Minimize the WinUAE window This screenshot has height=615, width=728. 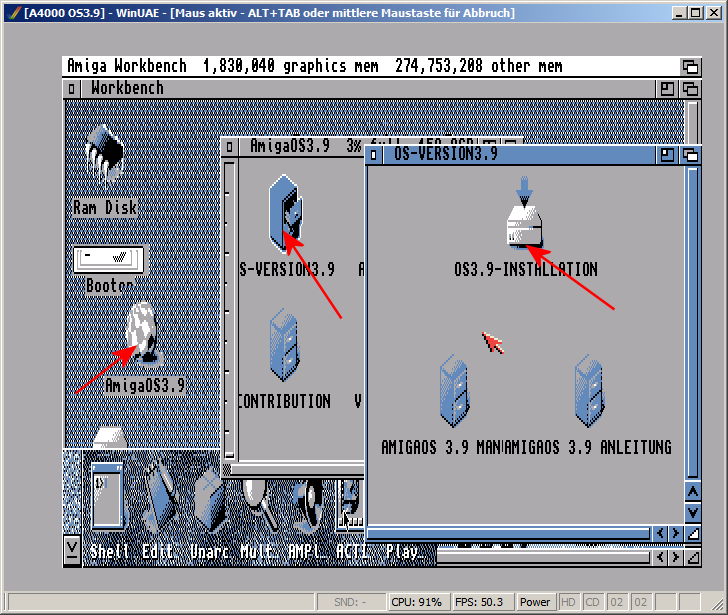680,13
